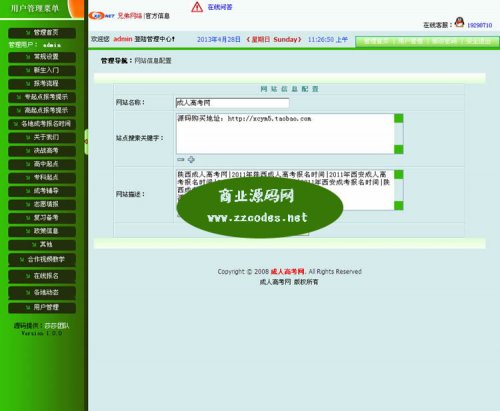Open the 在线问答 link
Viewport: 500px width, 411px height.
pos(220,7)
